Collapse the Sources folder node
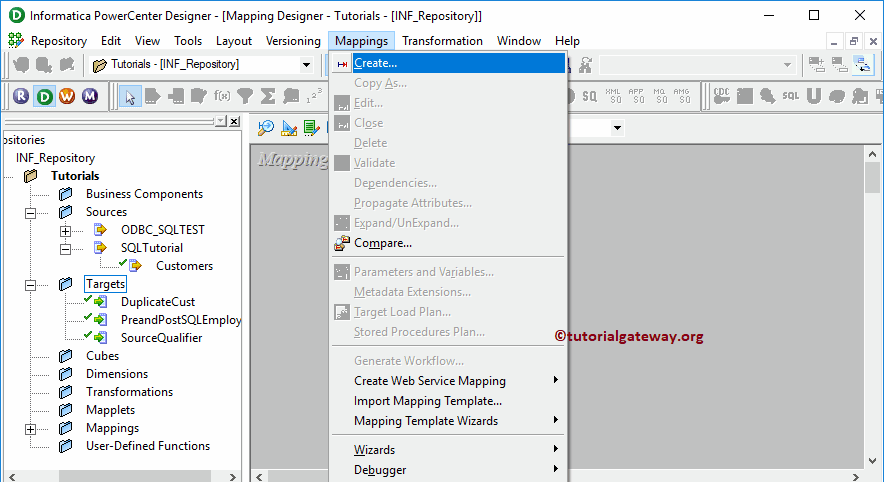Viewport: 884px width, 482px height. [30, 213]
